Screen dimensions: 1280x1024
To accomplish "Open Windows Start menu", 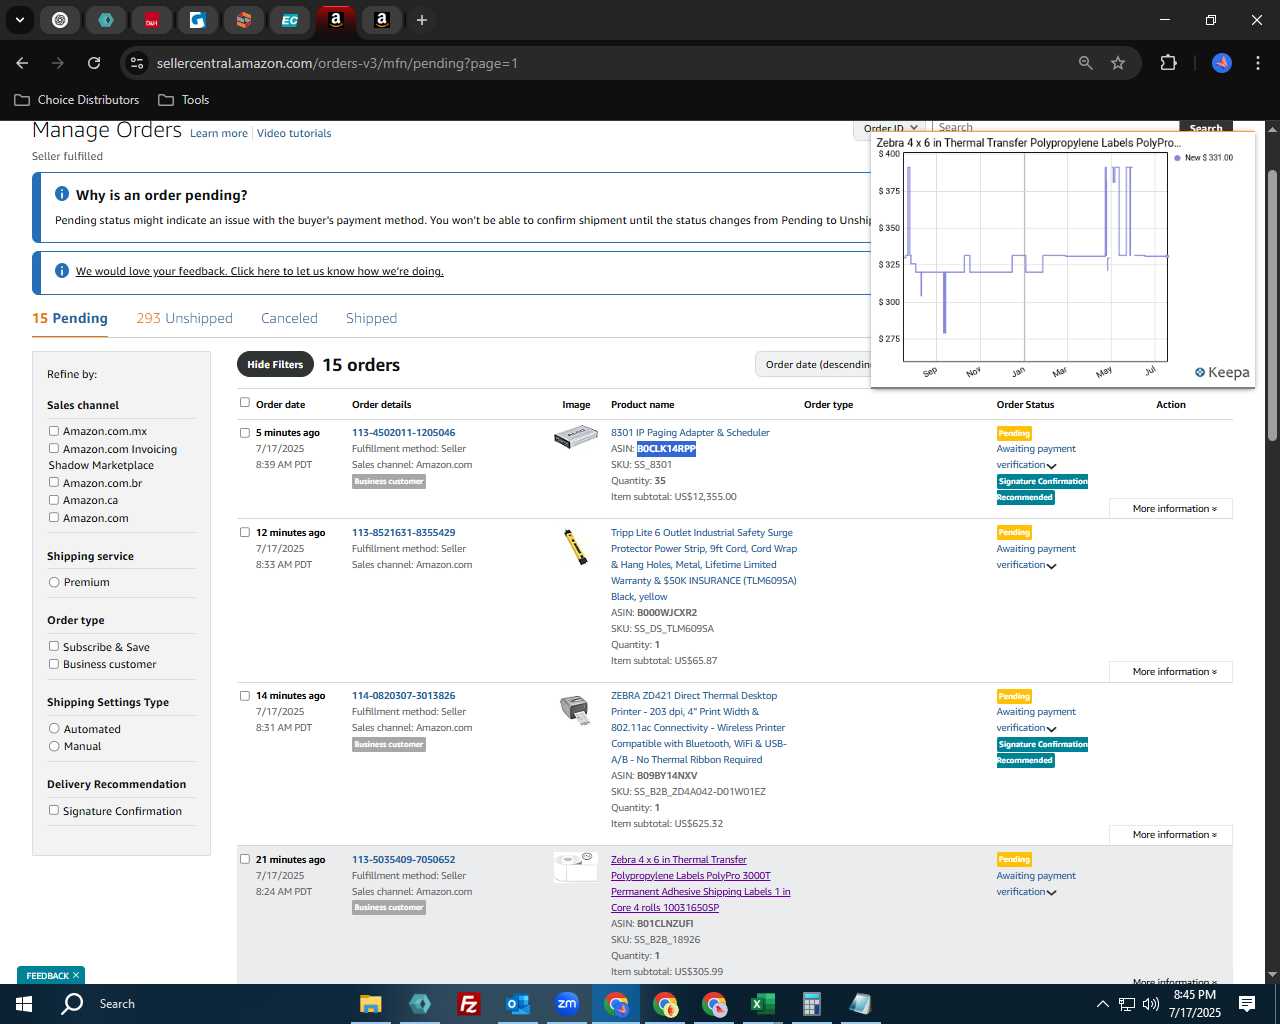I will pyautogui.click(x=24, y=1004).
